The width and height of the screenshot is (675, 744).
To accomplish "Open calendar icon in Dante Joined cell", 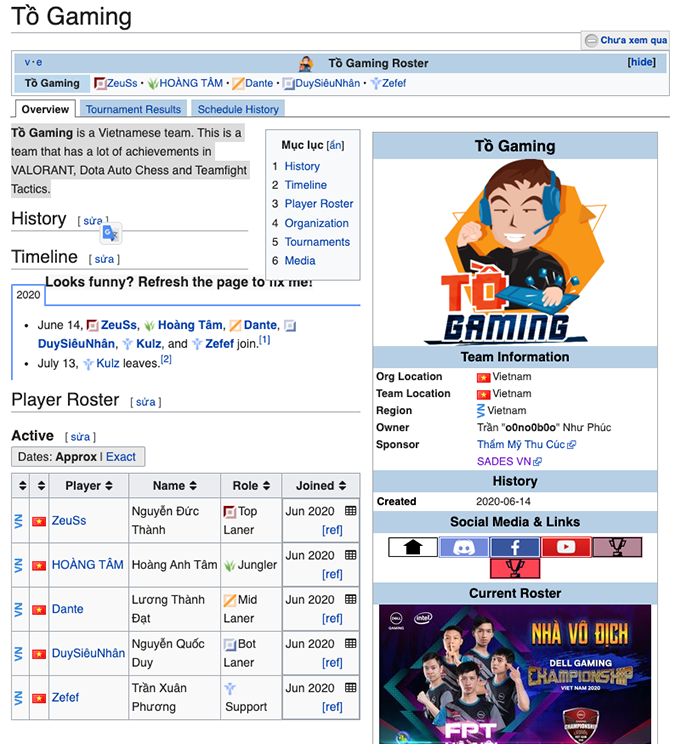I will coord(351,599).
